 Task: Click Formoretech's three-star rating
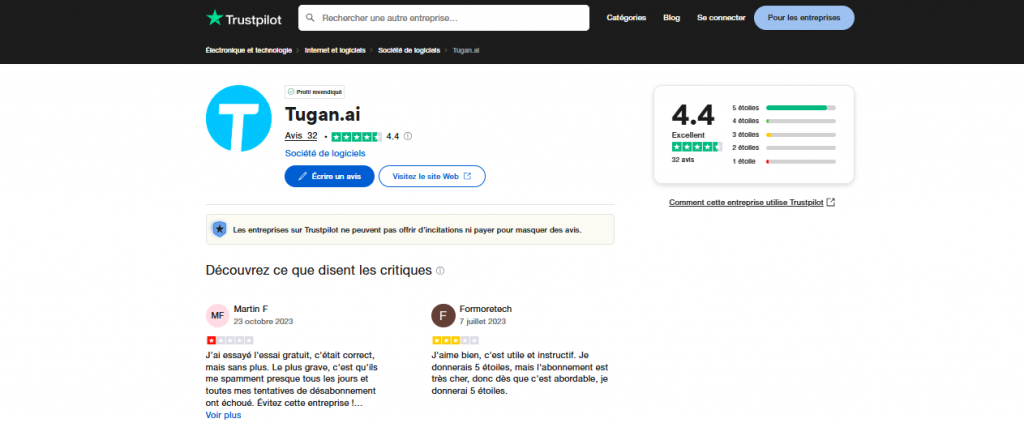coord(455,340)
